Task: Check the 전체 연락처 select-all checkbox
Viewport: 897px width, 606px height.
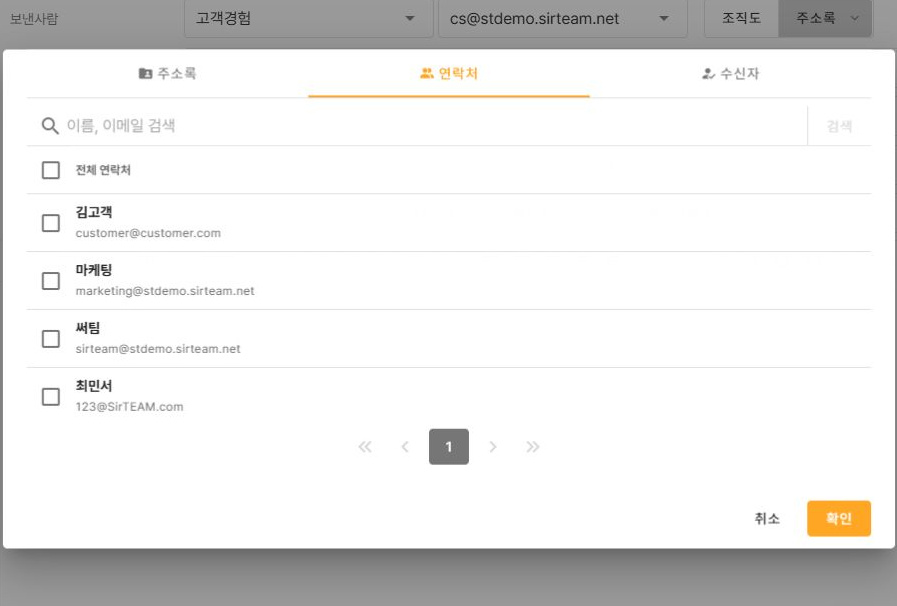Action: [51, 170]
